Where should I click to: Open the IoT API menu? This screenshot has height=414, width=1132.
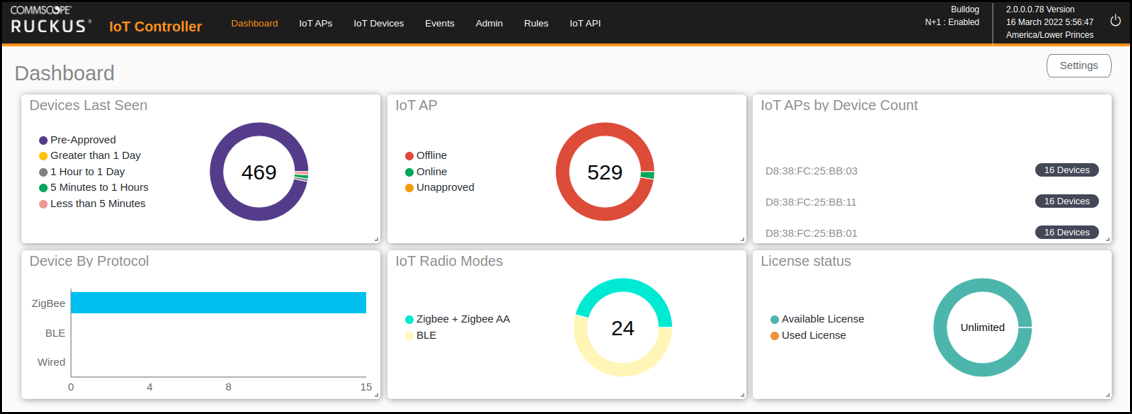point(585,23)
